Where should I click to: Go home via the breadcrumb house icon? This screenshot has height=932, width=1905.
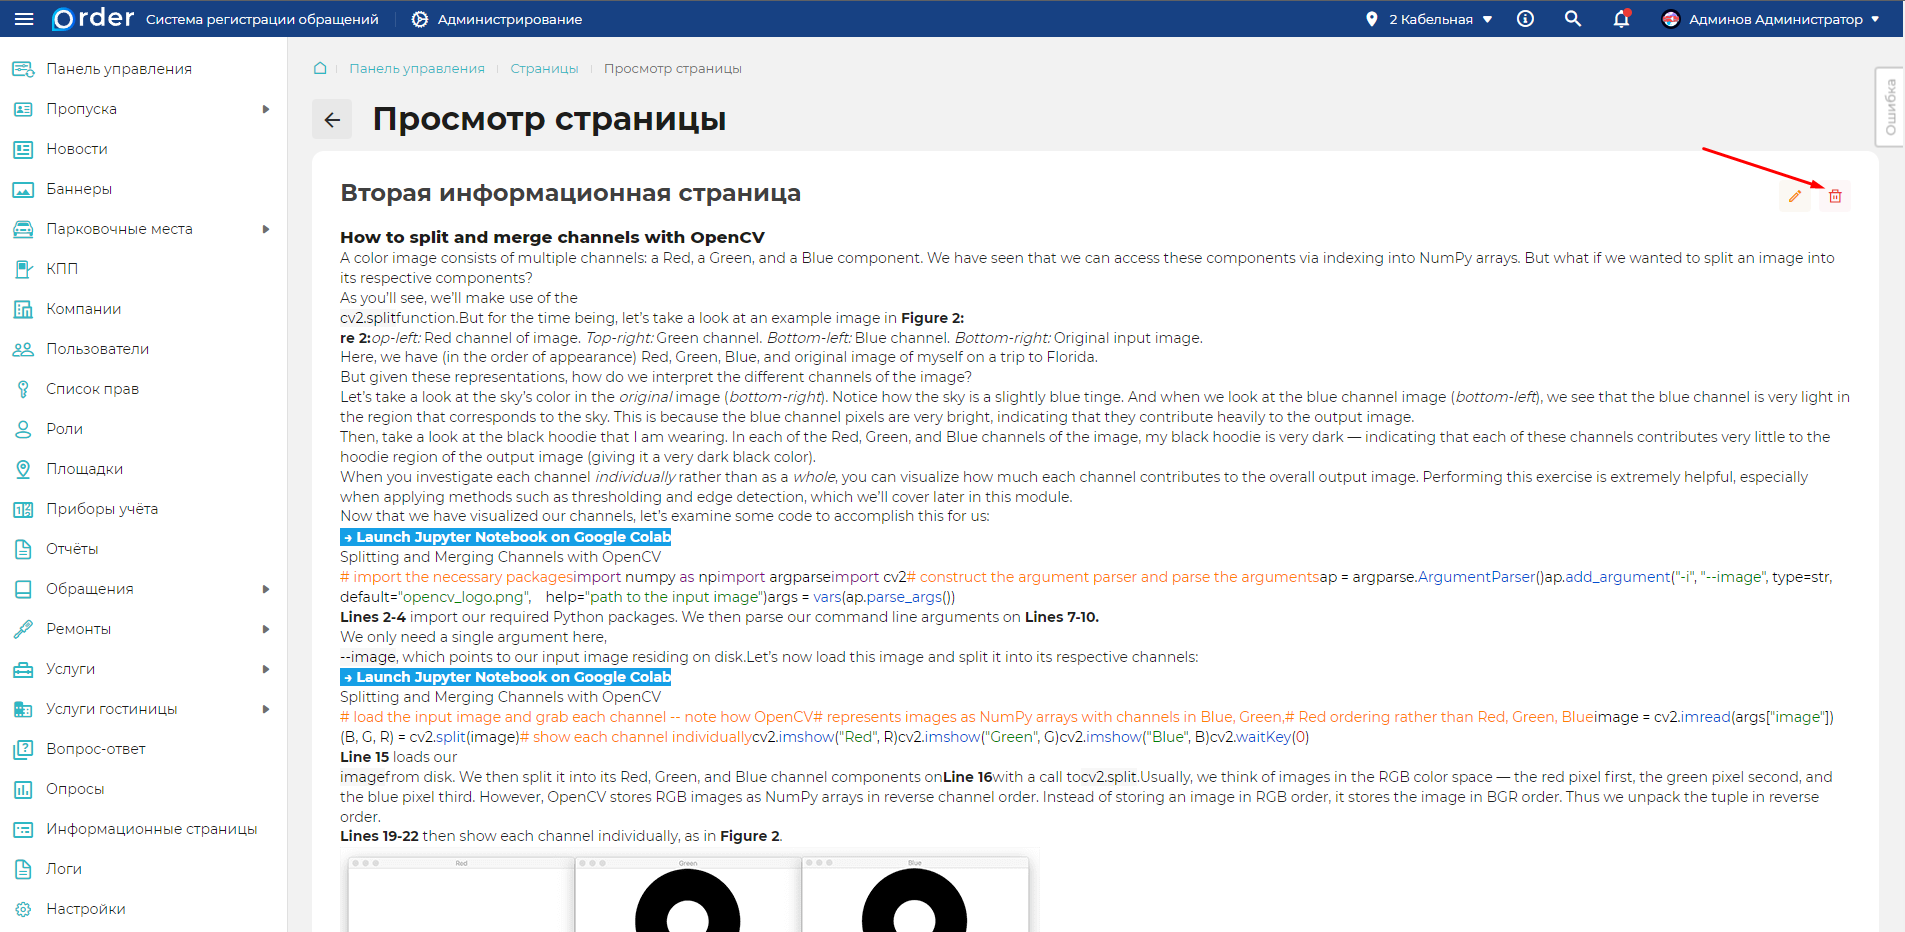point(319,67)
